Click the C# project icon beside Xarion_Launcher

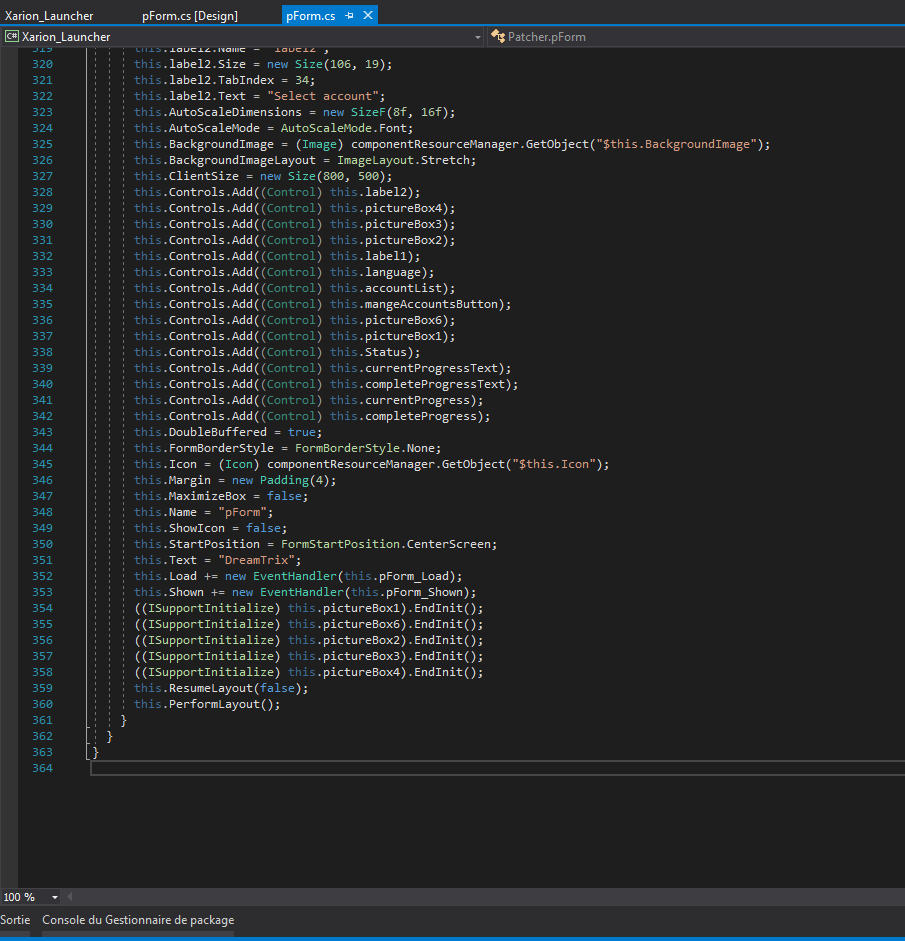11,37
